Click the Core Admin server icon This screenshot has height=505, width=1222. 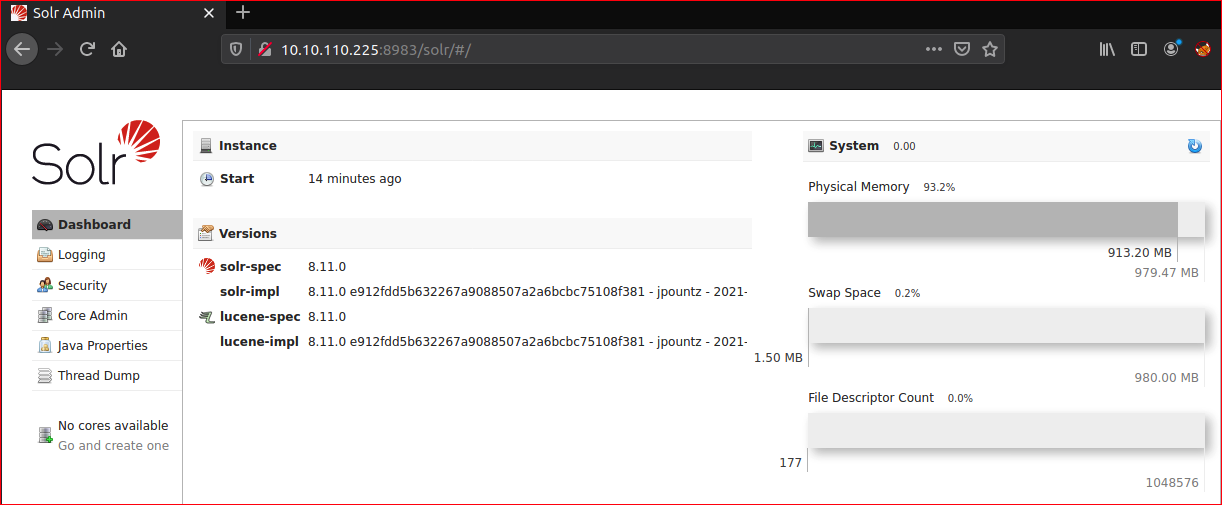[45, 315]
